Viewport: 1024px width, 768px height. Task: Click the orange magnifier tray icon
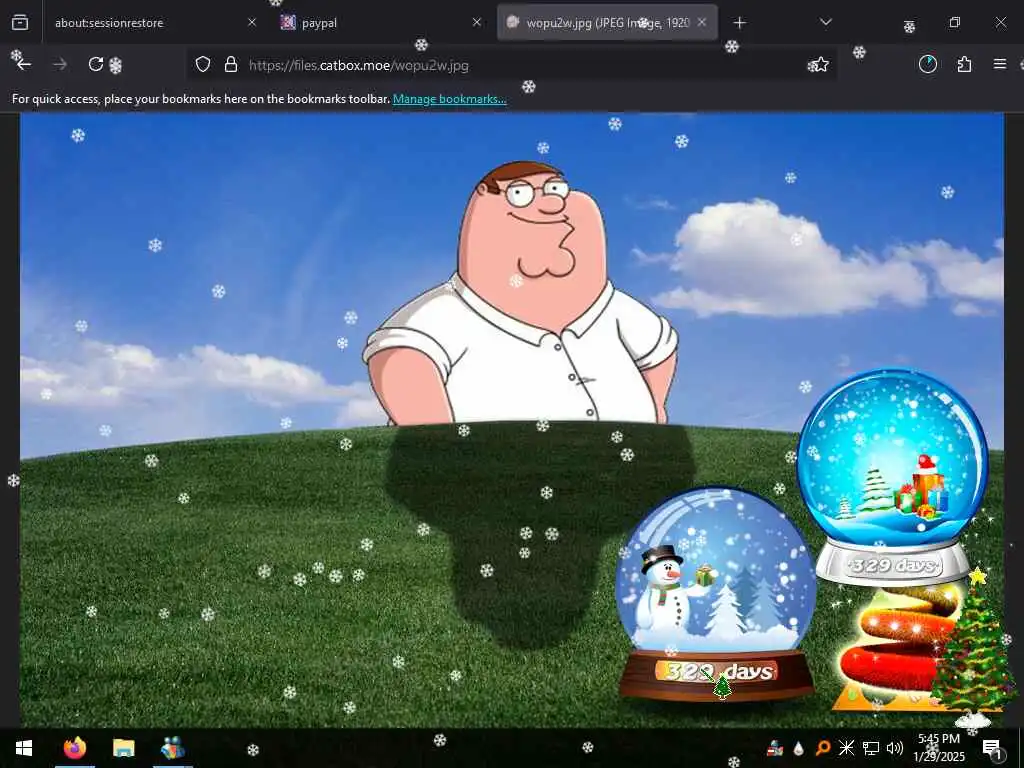point(823,748)
